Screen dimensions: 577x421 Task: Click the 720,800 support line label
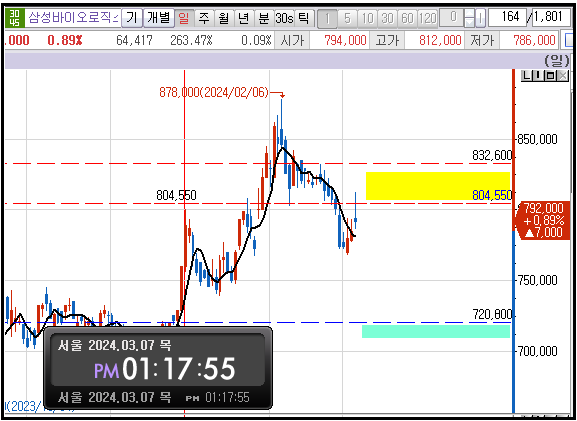click(492, 314)
